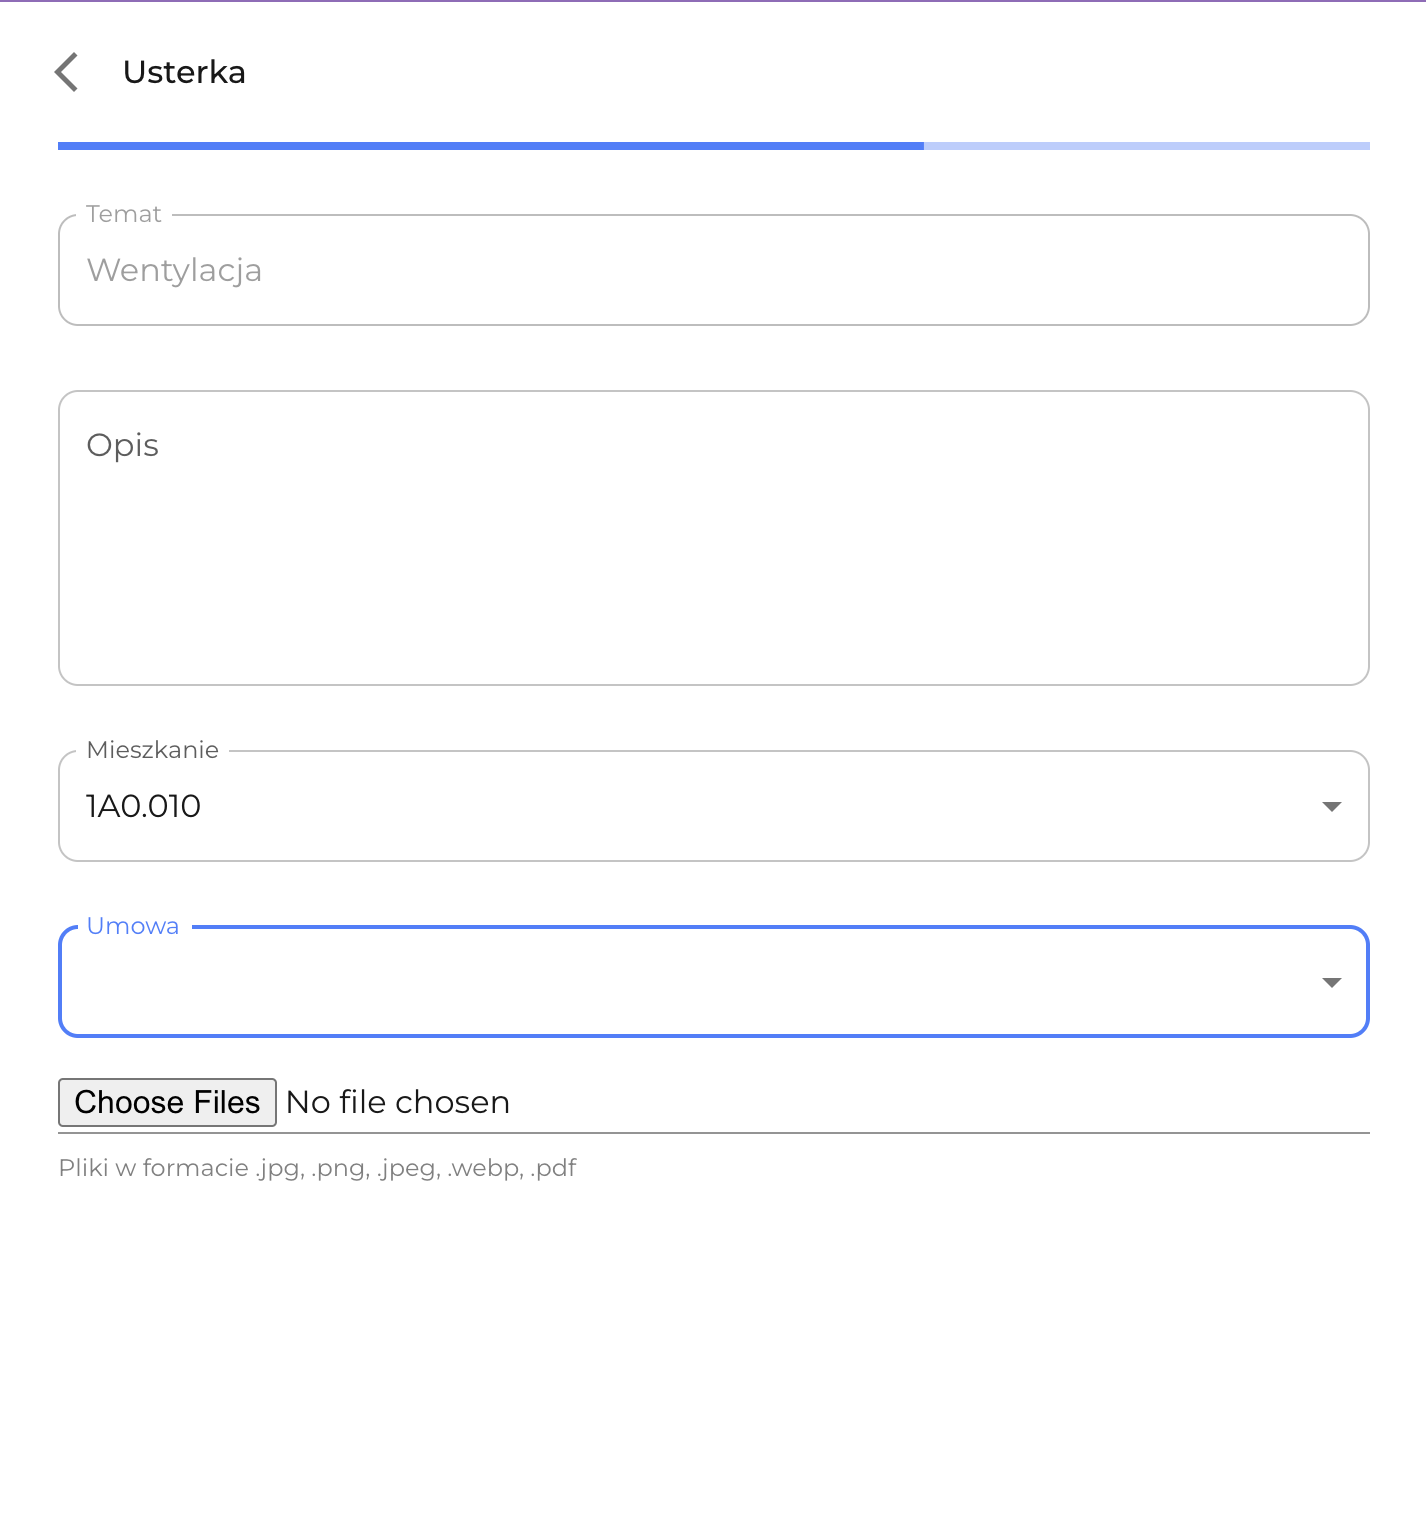Open the Mieszkanie select field
The width and height of the screenshot is (1426, 1532).
700,806
